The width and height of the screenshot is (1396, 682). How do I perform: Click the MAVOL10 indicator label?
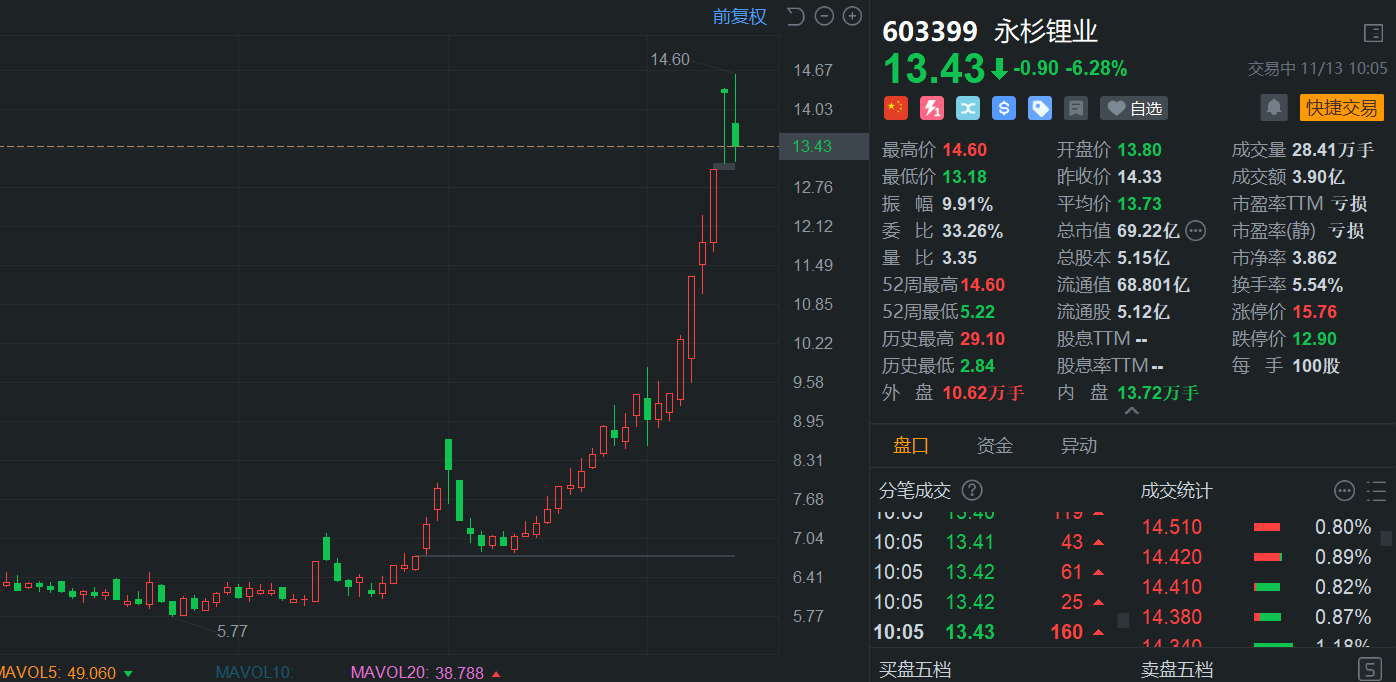(x=254, y=673)
